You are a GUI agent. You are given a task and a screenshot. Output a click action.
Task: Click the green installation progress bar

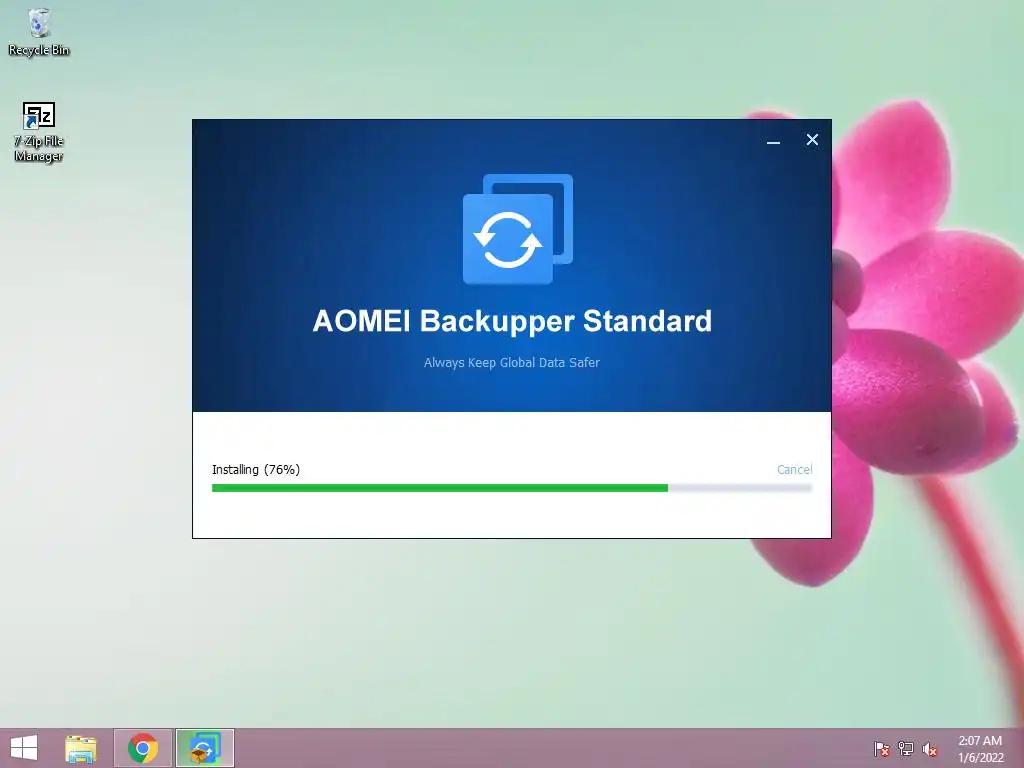click(511, 488)
